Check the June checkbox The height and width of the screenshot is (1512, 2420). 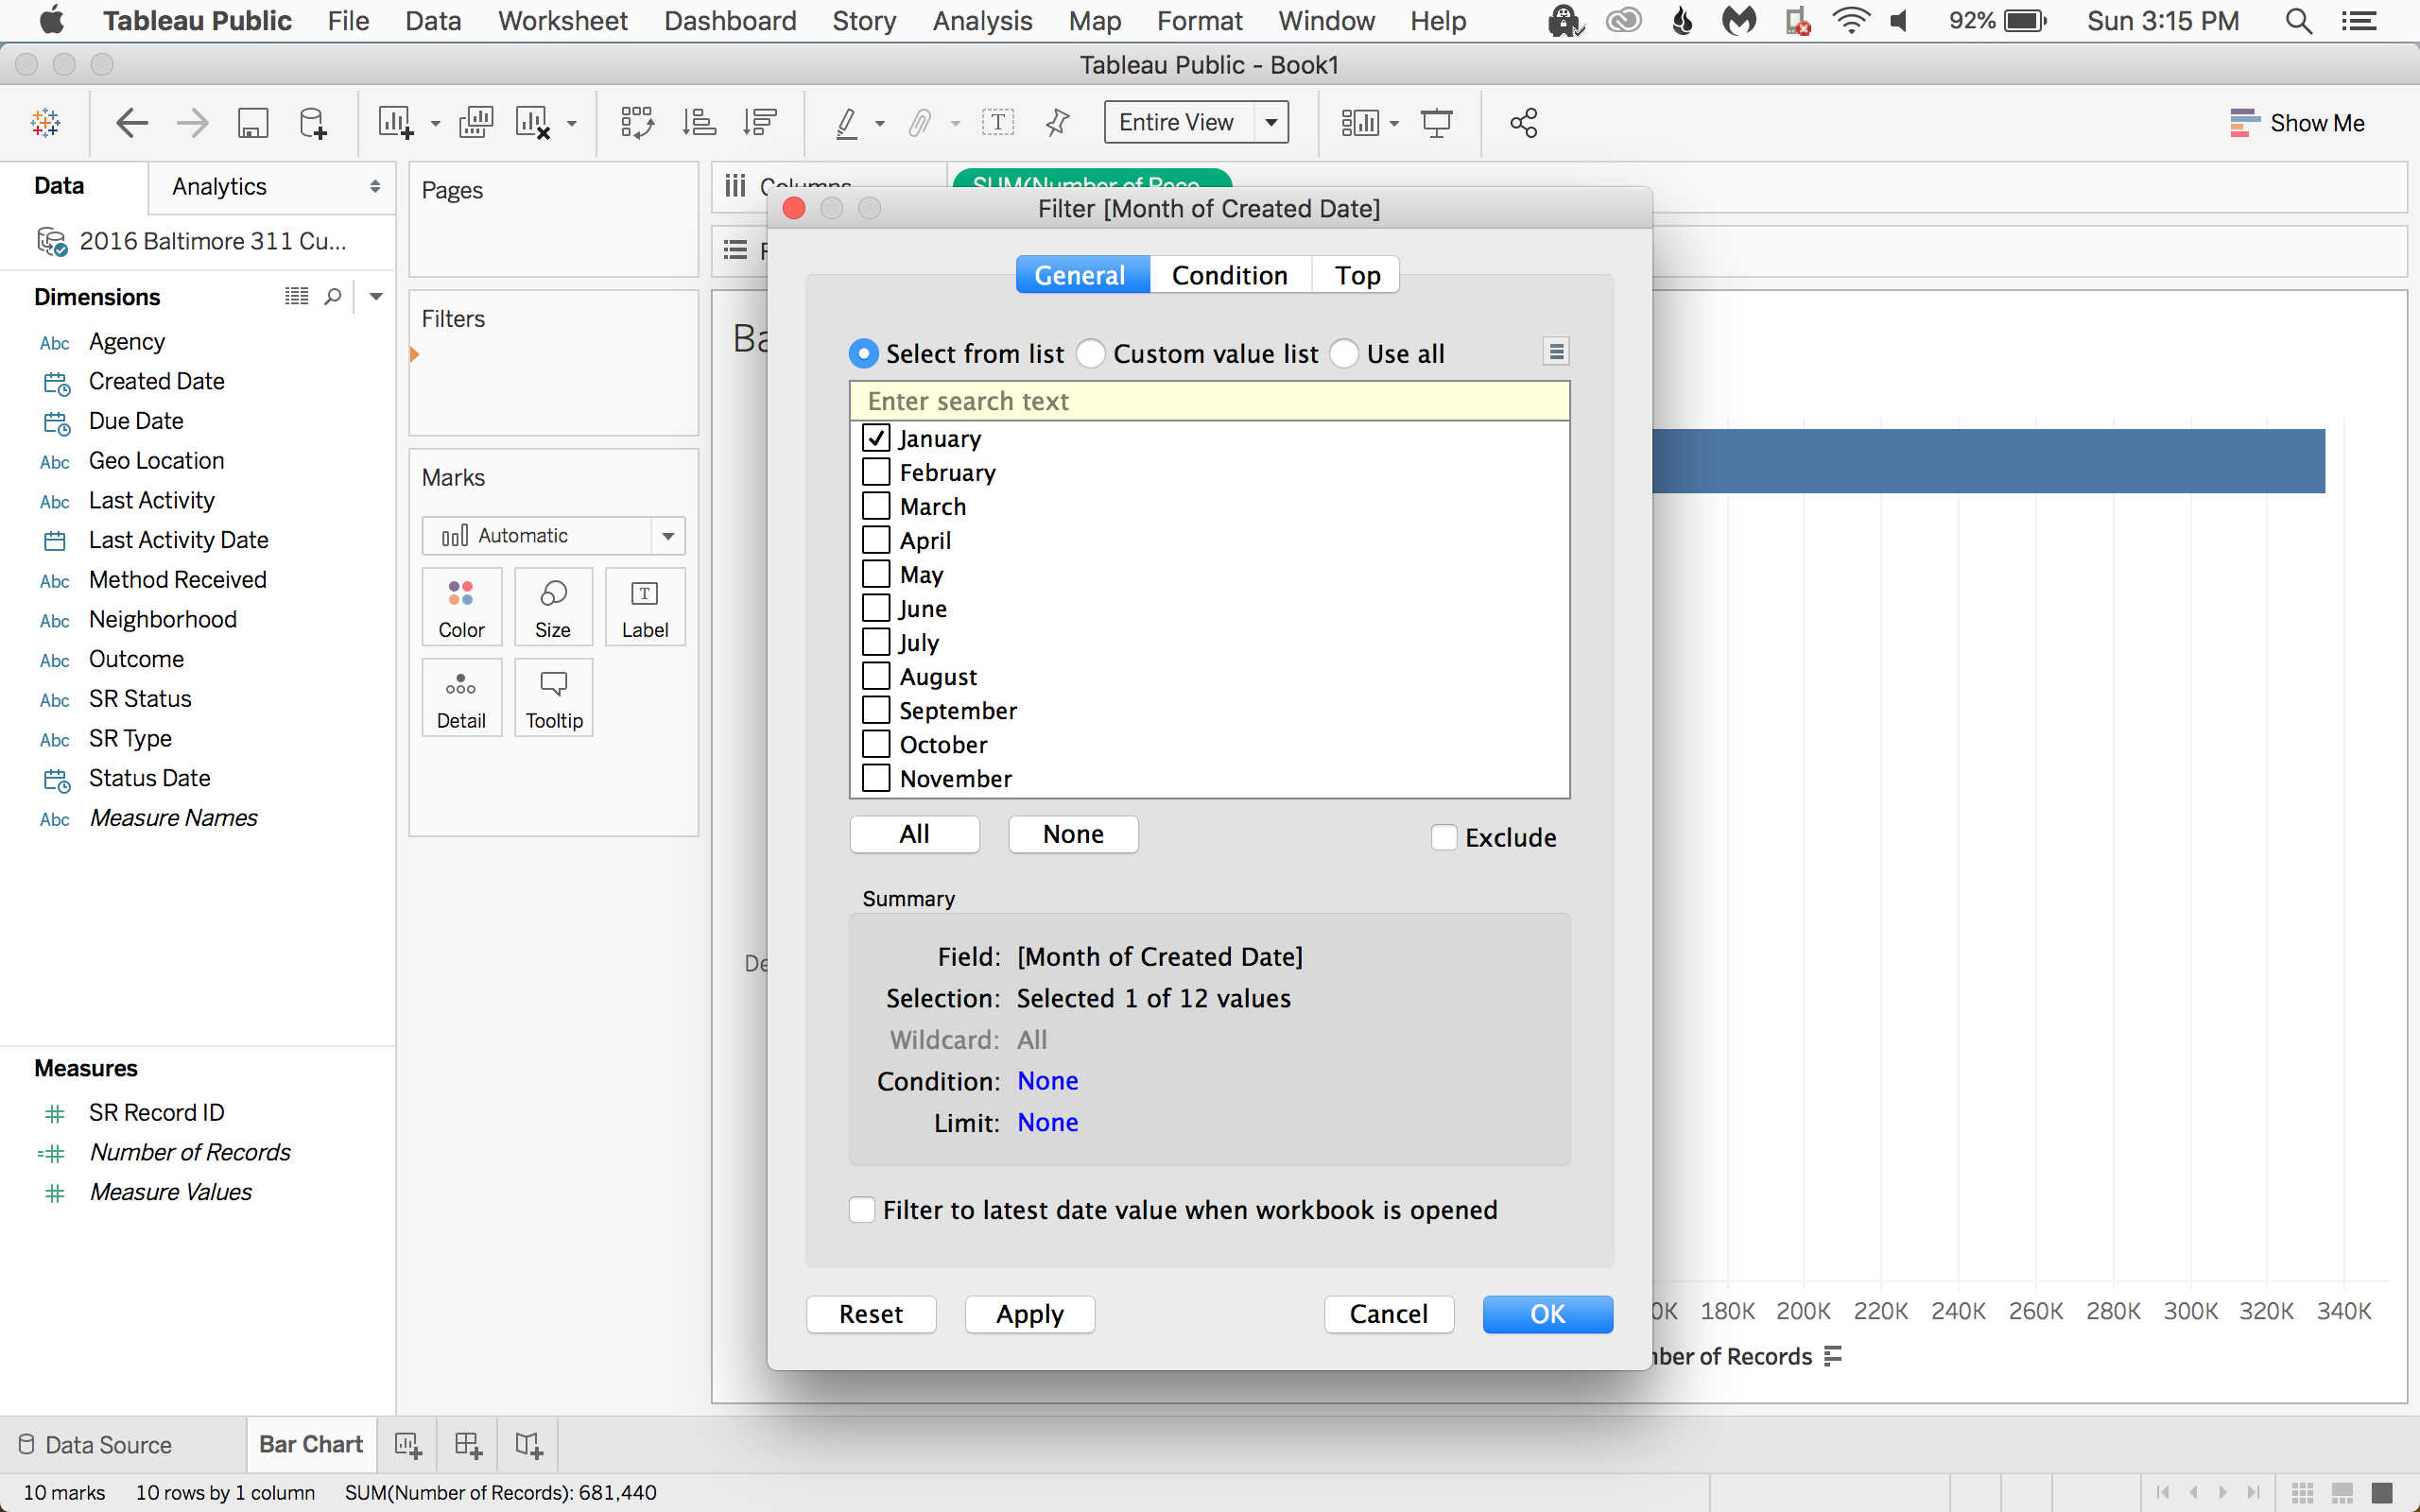pyautogui.click(x=876, y=608)
